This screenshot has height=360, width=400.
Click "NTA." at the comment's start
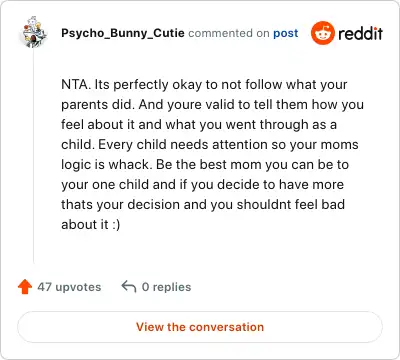click(x=76, y=85)
